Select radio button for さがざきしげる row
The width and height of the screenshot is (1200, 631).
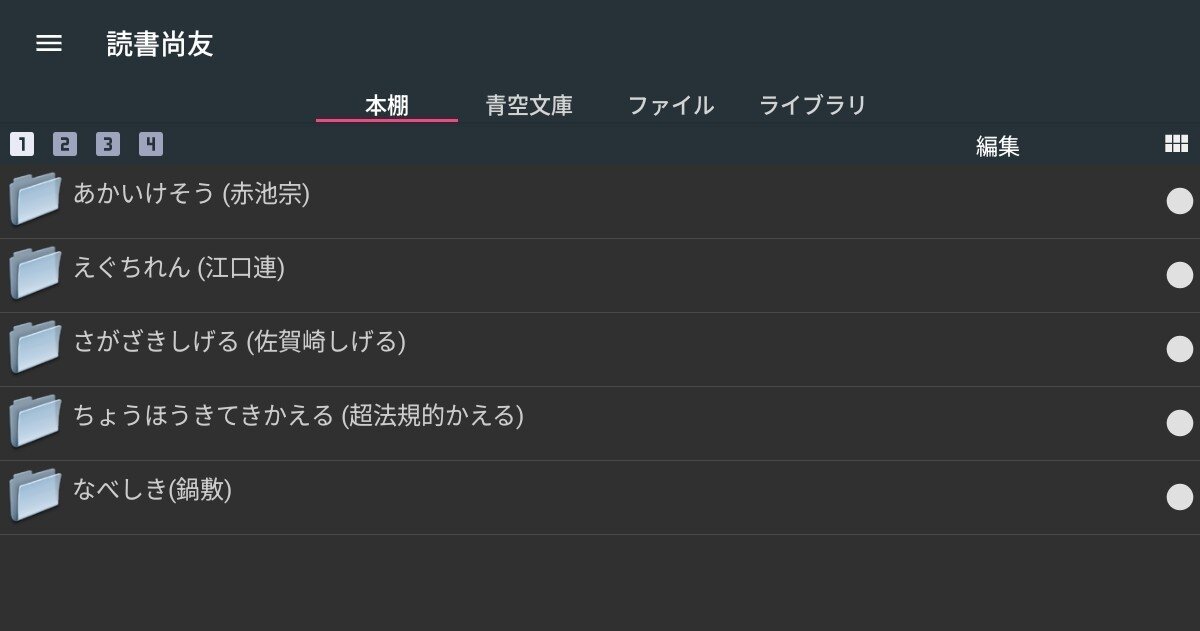(x=1180, y=349)
